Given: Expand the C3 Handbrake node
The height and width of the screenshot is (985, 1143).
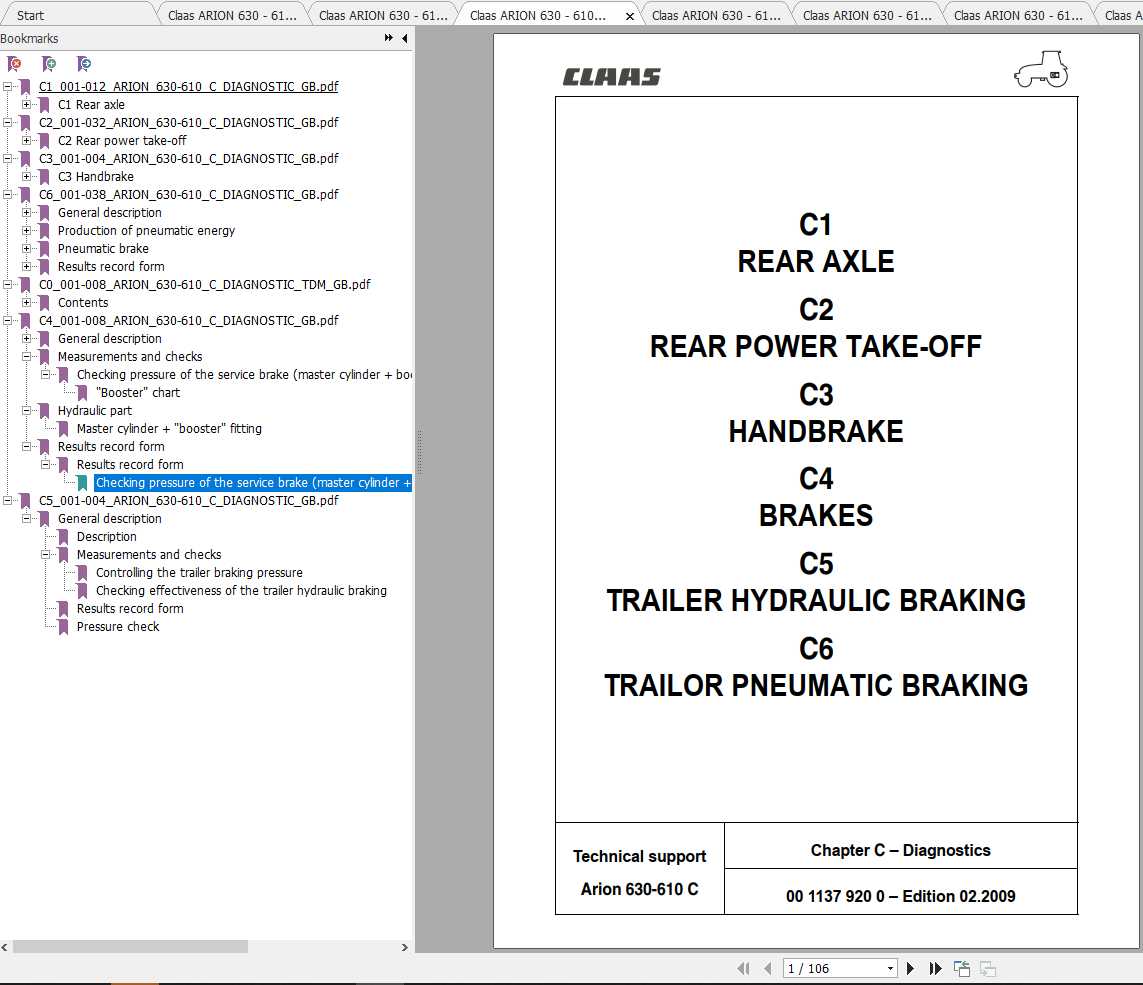Looking at the screenshot, I should (x=26, y=176).
